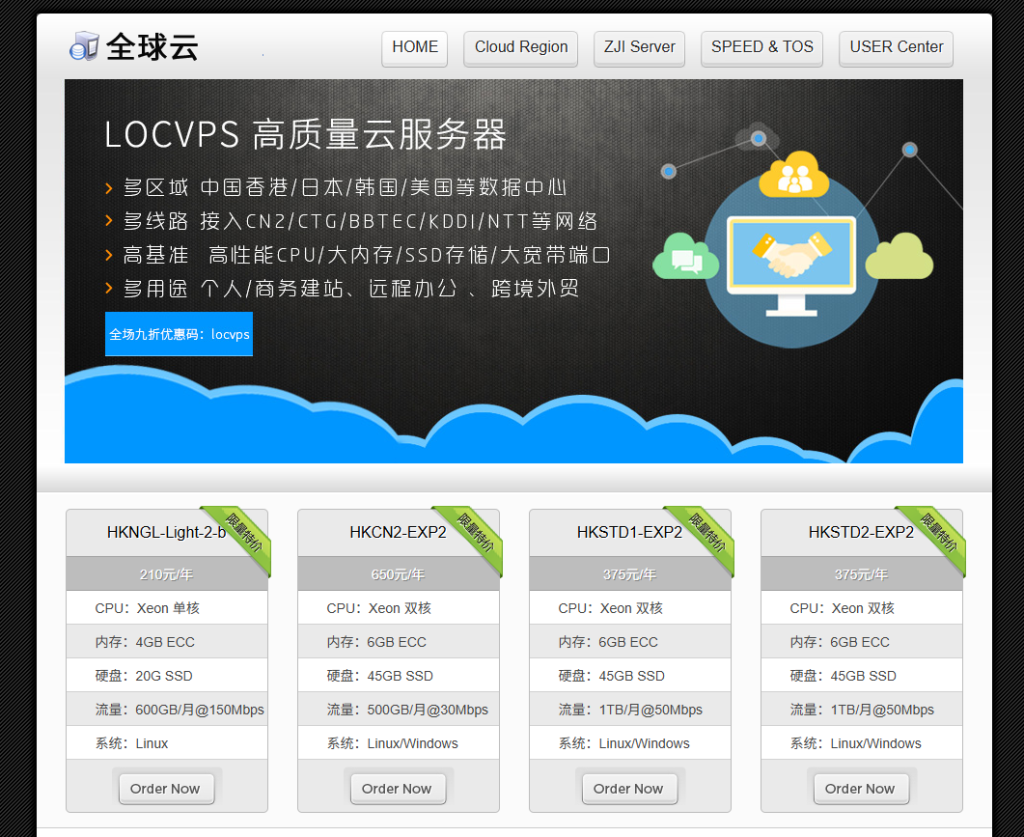
Task: Click the 全球云 server logo icon
Action: tap(84, 46)
